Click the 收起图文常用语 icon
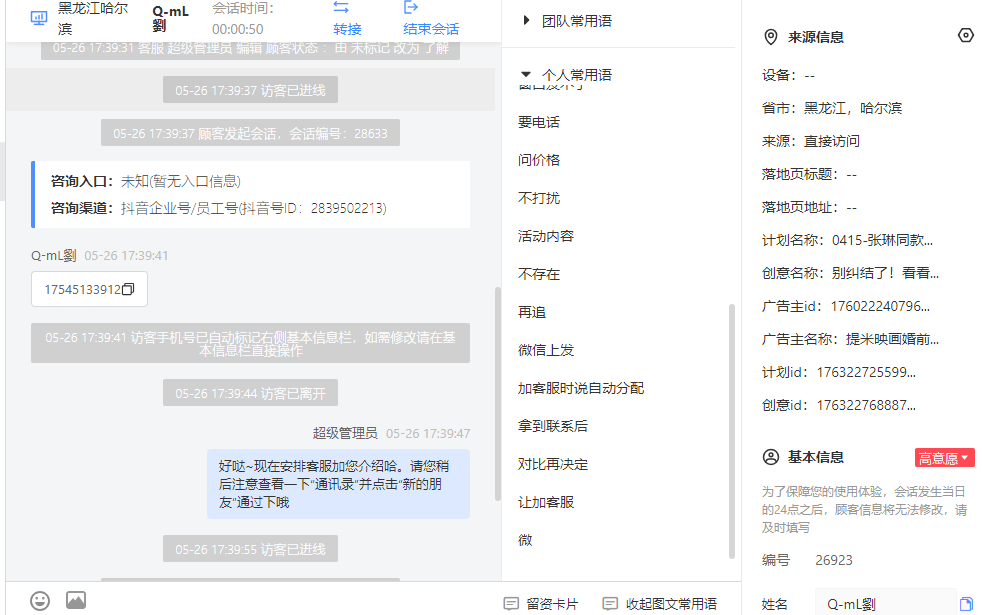Image resolution: width=982 pixels, height=615 pixels. pos(610,604)
